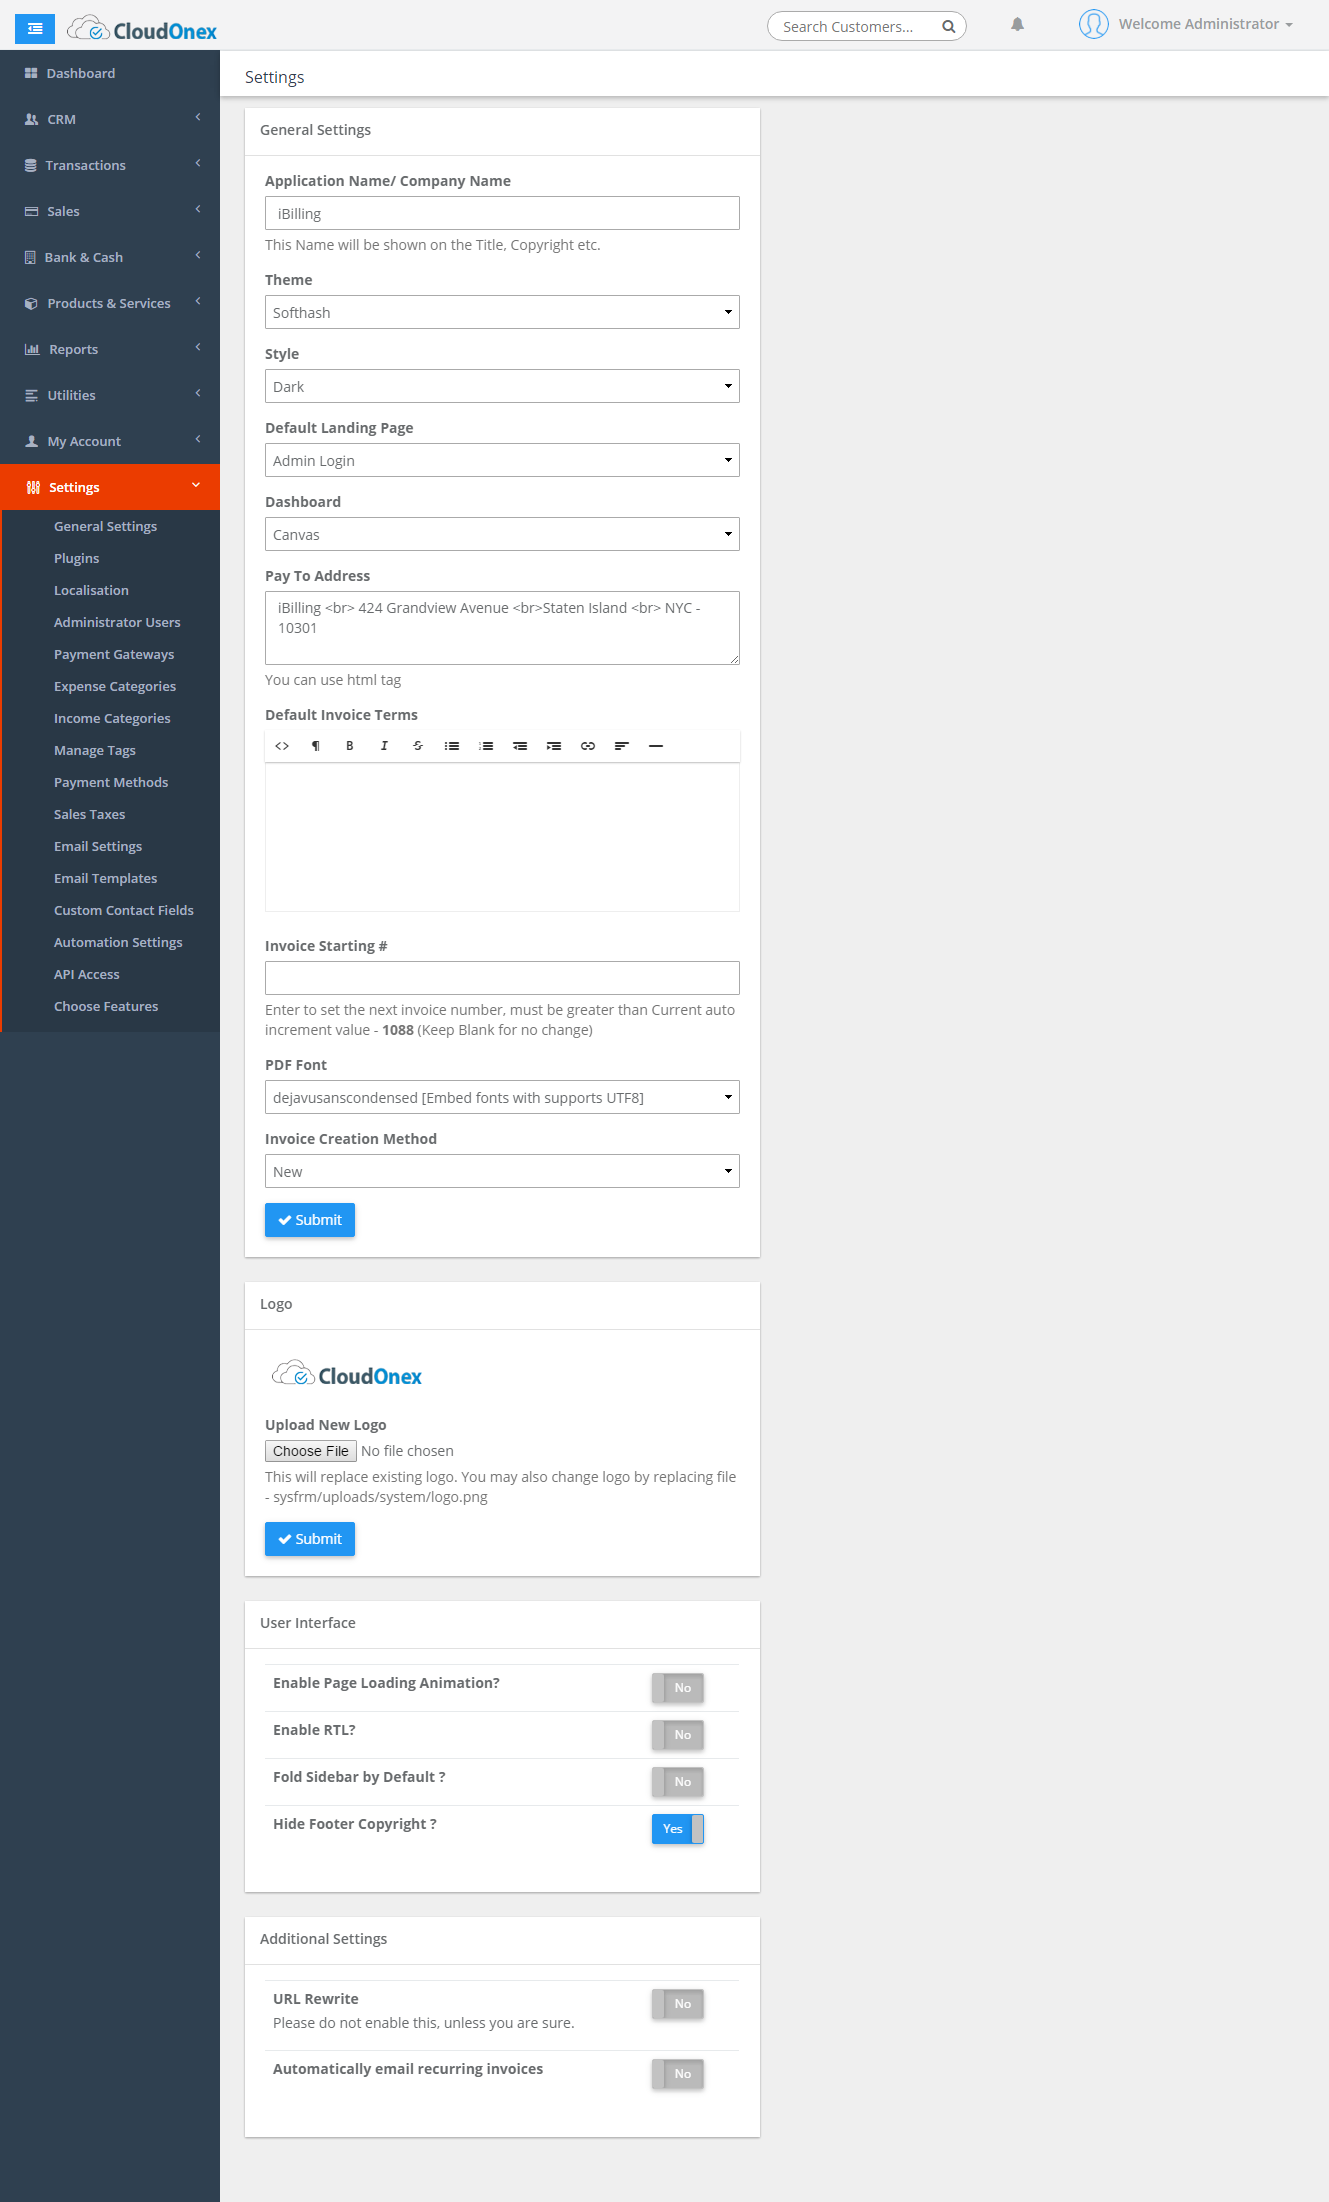Apply strikethrough in invoice terms editor
The width and height of the screenshot is (1329, 2202).
pos(418,746)
